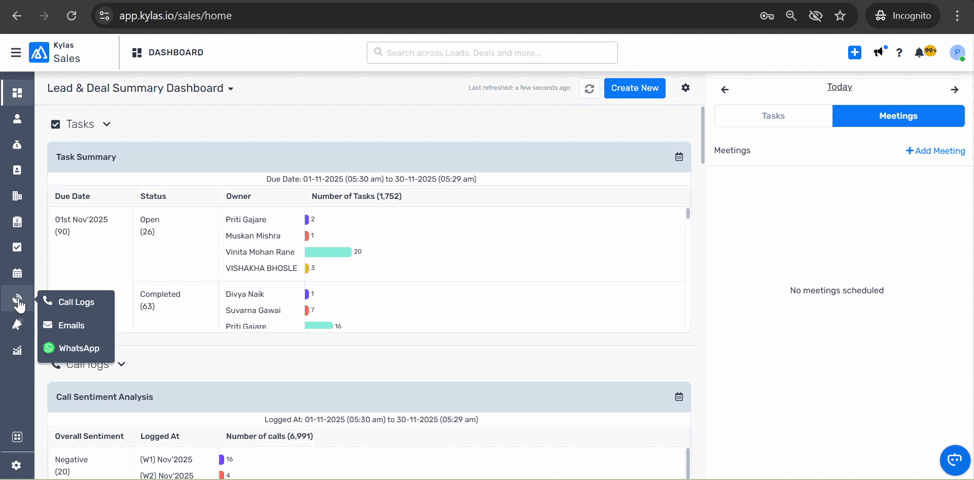Open Task Summary calendar date filter
This screenshot has height=480, width=974.
pos(679,157)
